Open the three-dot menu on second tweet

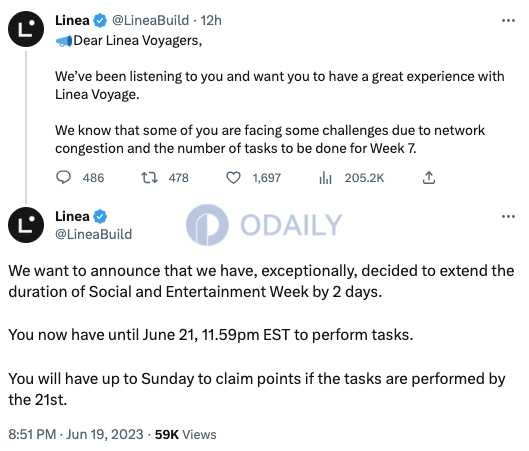pos(508,216)
